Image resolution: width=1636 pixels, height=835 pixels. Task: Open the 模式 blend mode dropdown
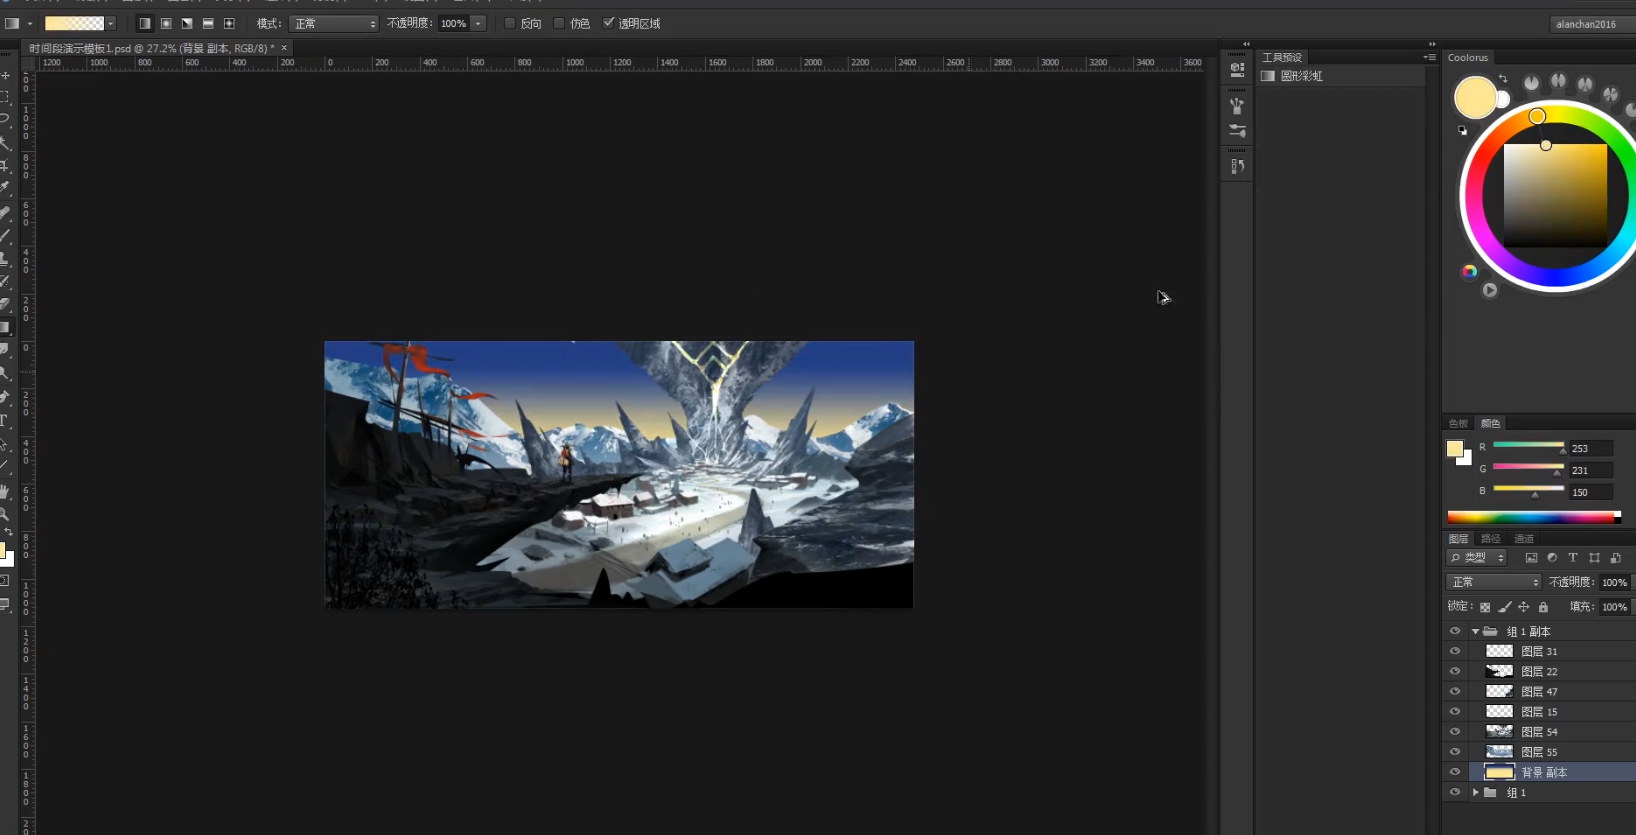pos(334,23)
